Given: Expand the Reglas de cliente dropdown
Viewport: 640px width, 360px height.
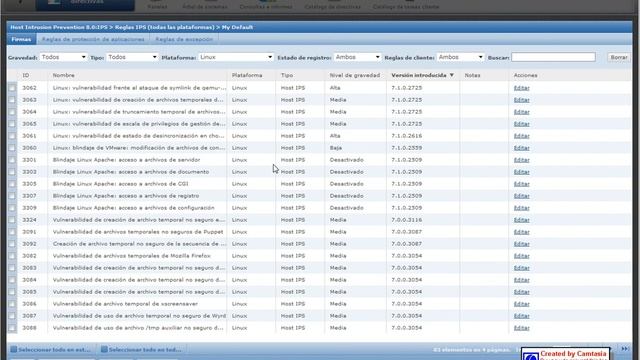Looking at the screenshot, I should click(x=460, y=57).
